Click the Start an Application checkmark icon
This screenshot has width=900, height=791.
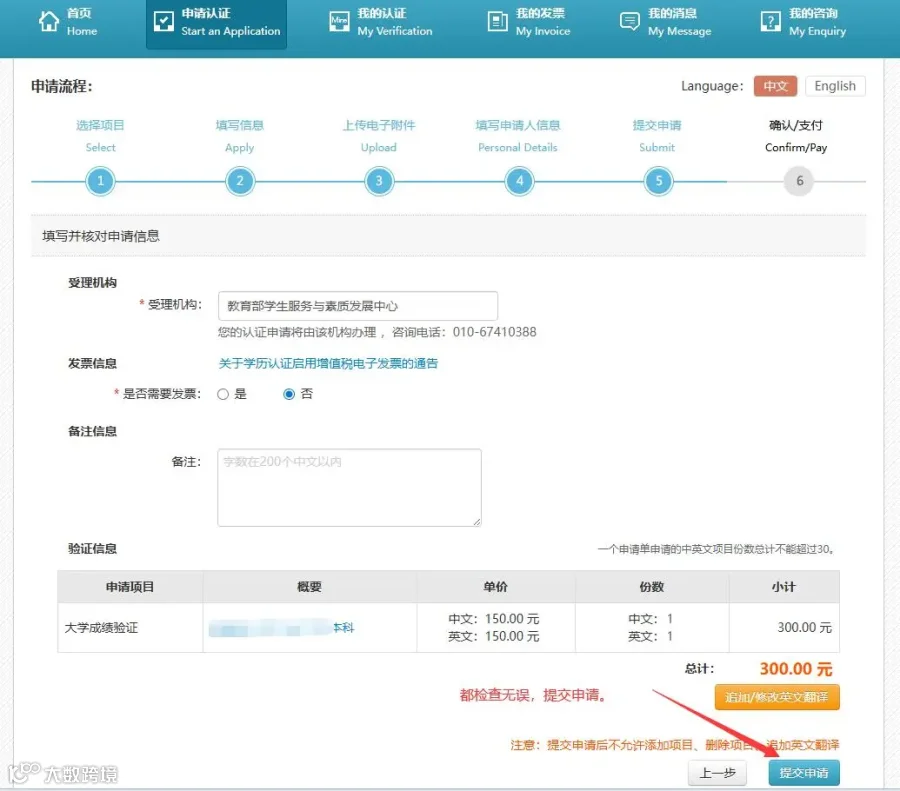click(164, 22)
